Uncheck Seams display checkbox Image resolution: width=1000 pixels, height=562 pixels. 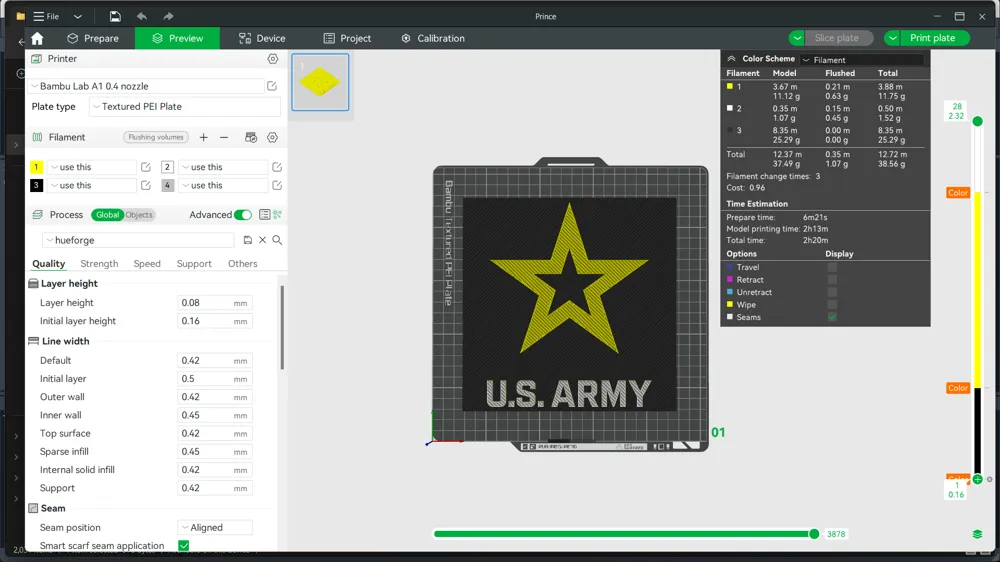coord(832,317)
